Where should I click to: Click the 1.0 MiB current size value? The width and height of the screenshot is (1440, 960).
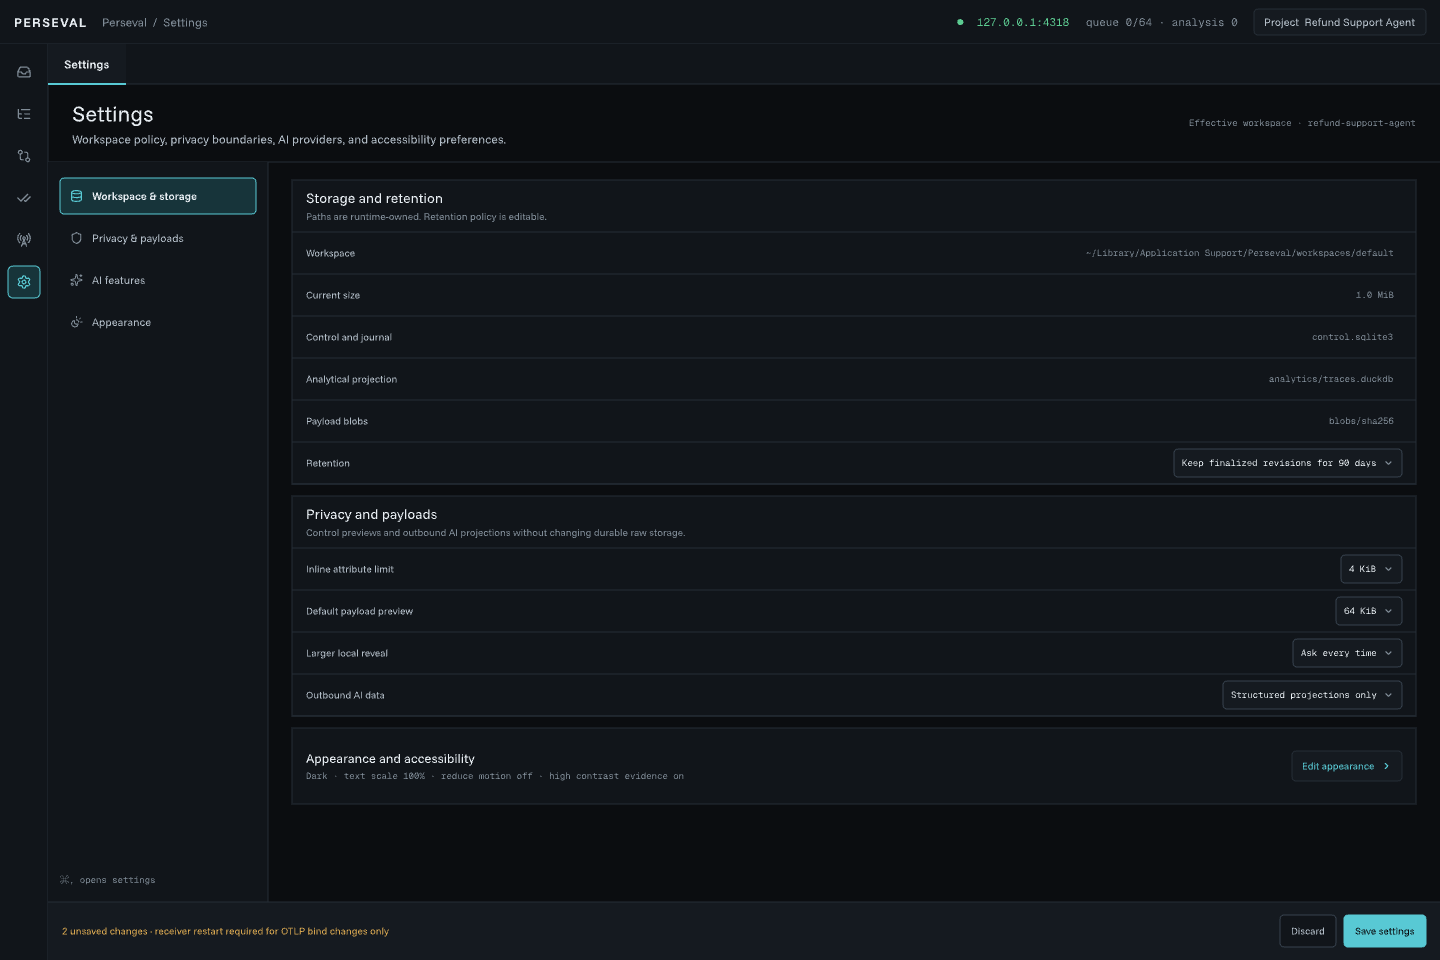pyautogui.click(x=1374, y=295)
